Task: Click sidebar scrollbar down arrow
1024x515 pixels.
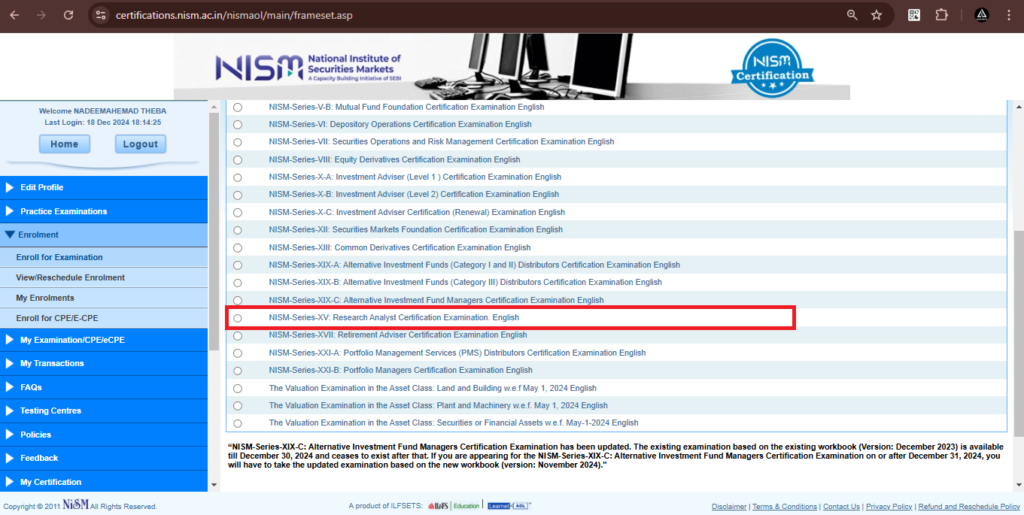Action: (214, 485)
